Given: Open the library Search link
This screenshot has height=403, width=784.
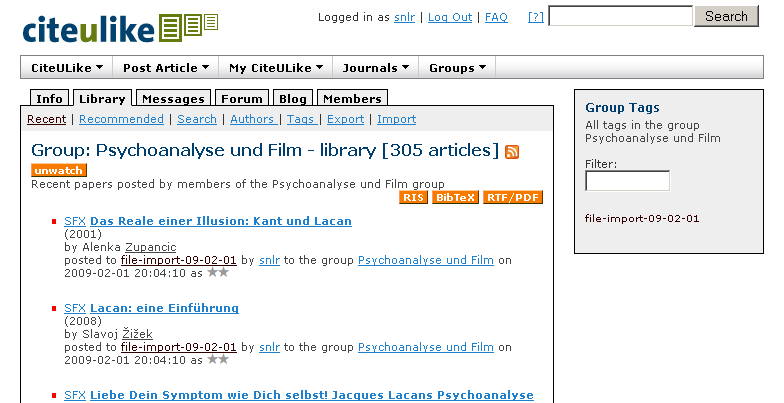Looking at the screenshot, I should [197, 120].
